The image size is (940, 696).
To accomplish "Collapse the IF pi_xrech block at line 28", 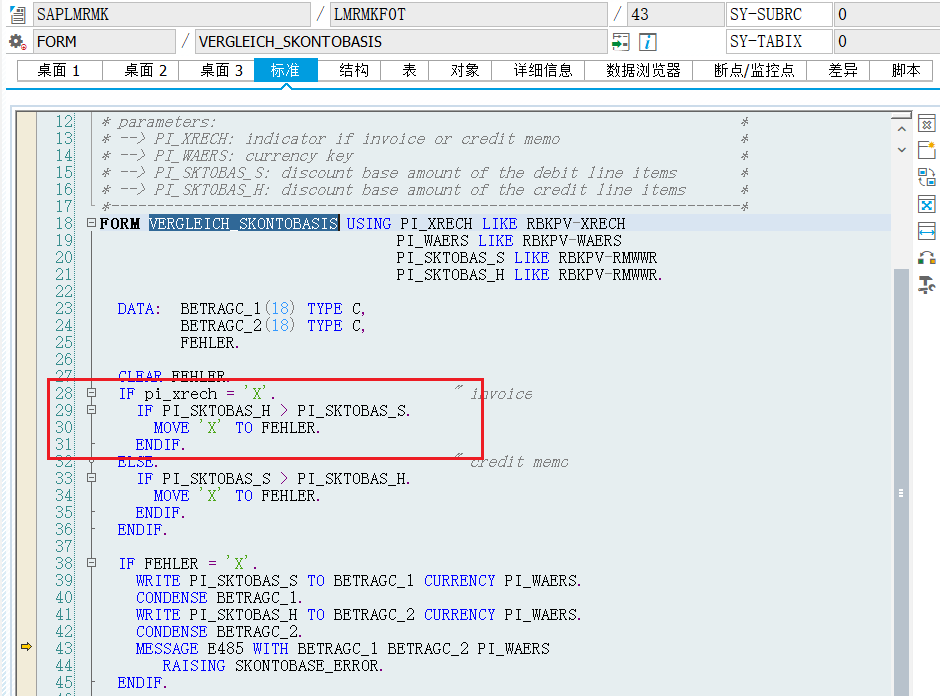I will [x=91, y=393].
